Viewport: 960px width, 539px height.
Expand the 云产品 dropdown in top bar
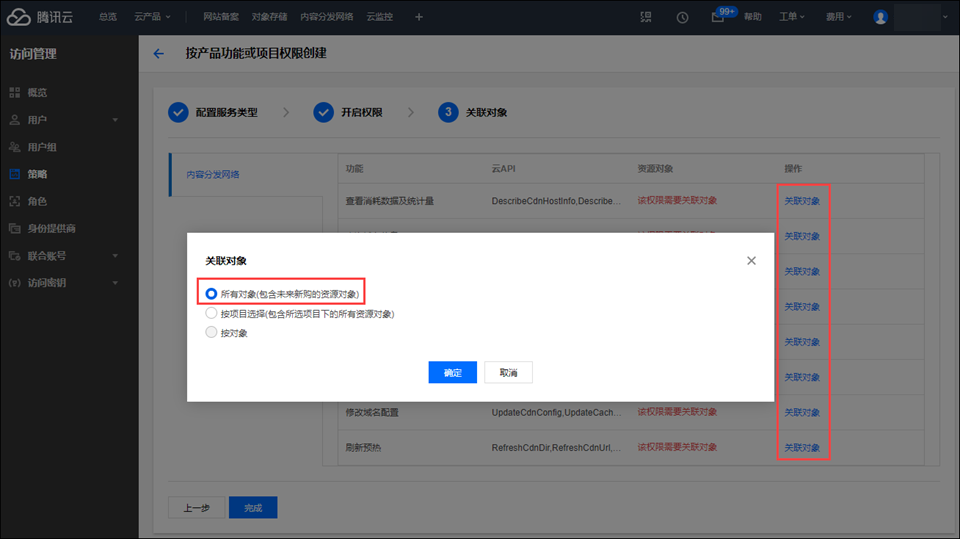152,17
